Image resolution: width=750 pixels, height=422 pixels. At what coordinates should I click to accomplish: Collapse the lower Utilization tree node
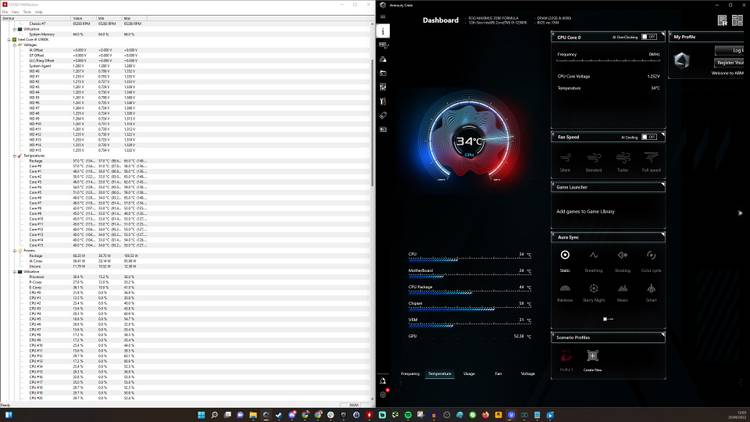[x=14, y=271]
